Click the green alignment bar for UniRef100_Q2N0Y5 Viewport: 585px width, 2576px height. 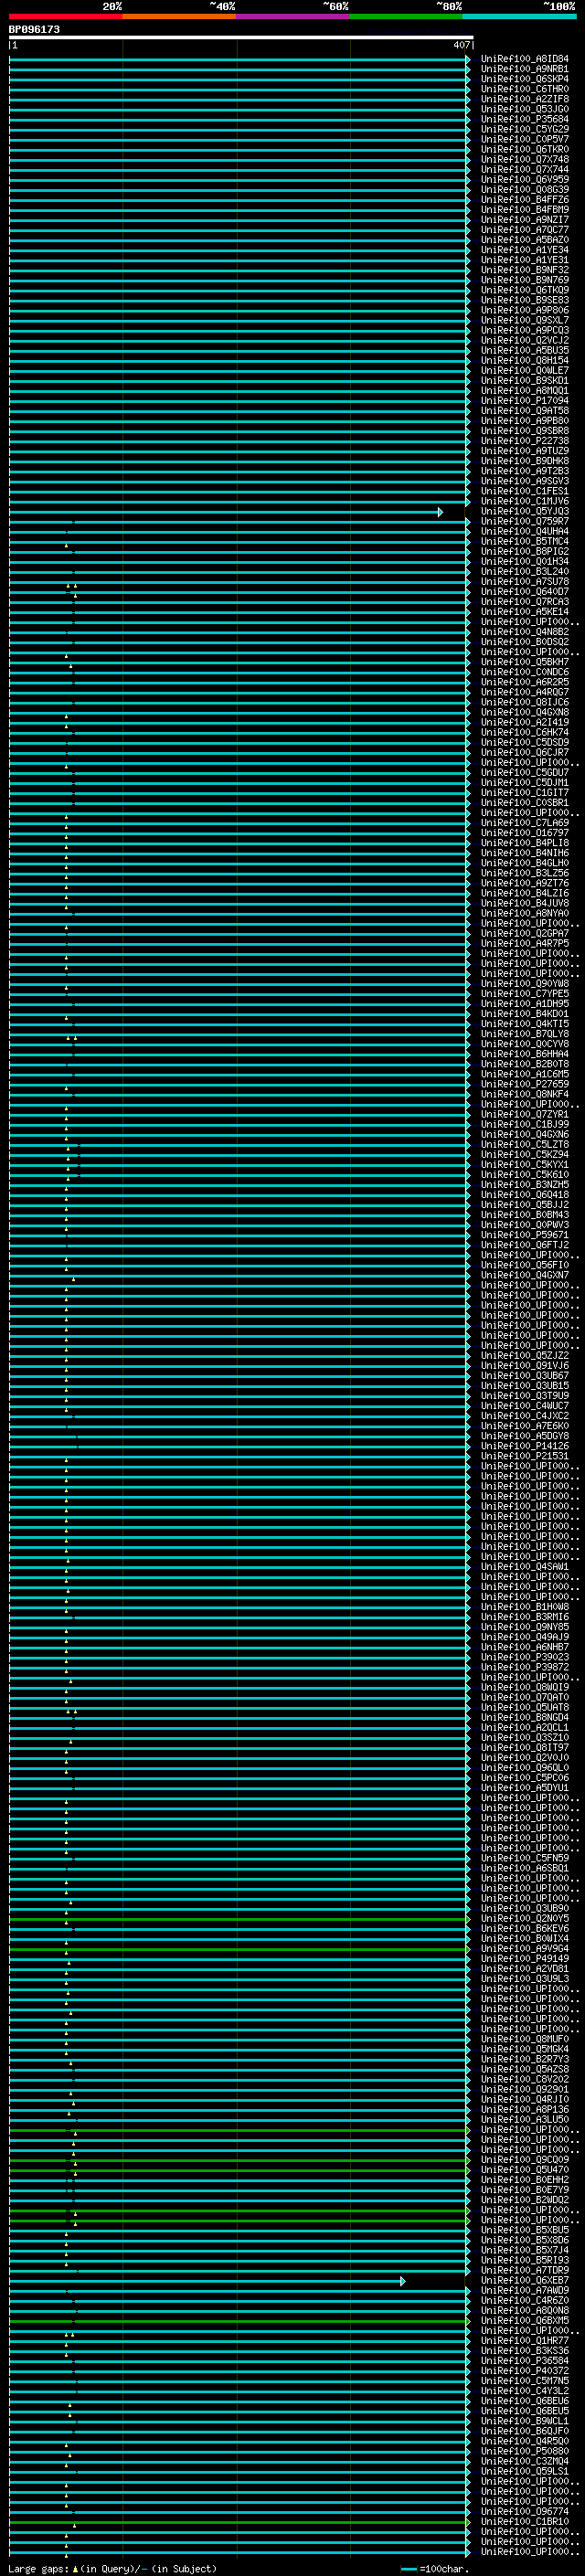pyautogui.click(x=239, y=1919)
